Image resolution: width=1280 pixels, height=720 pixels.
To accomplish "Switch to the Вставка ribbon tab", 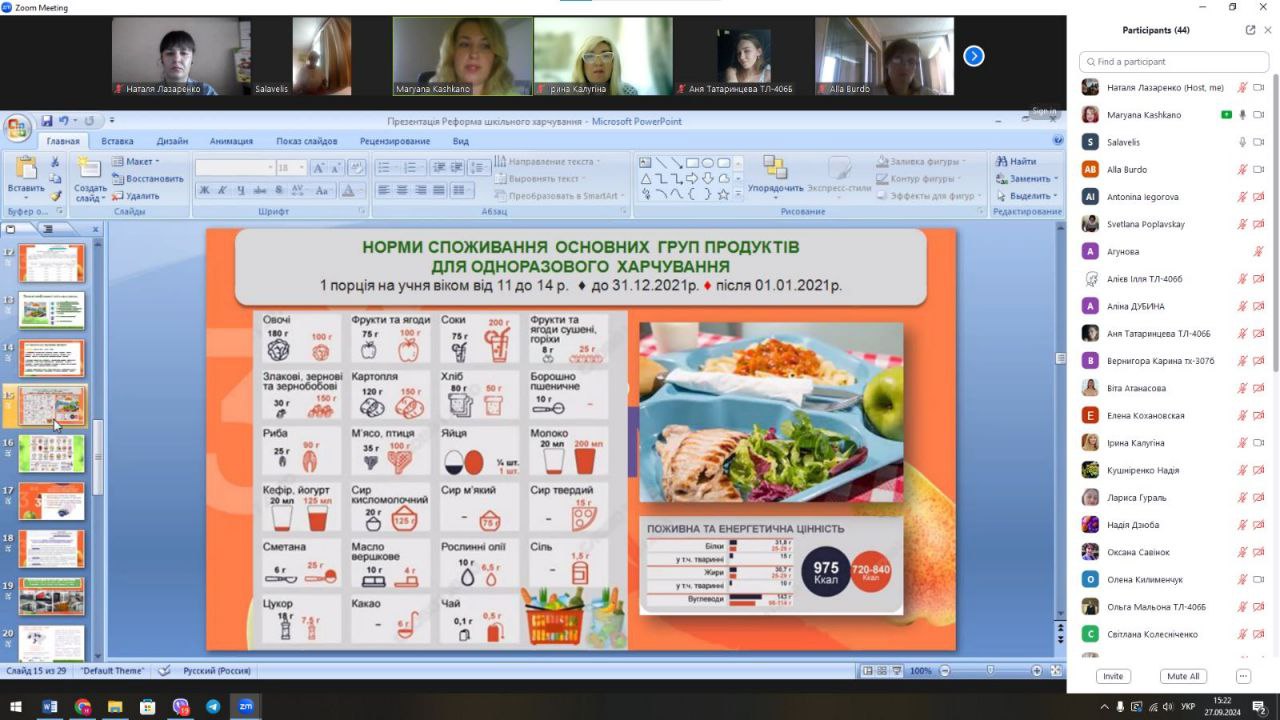I will coord(117,141).
